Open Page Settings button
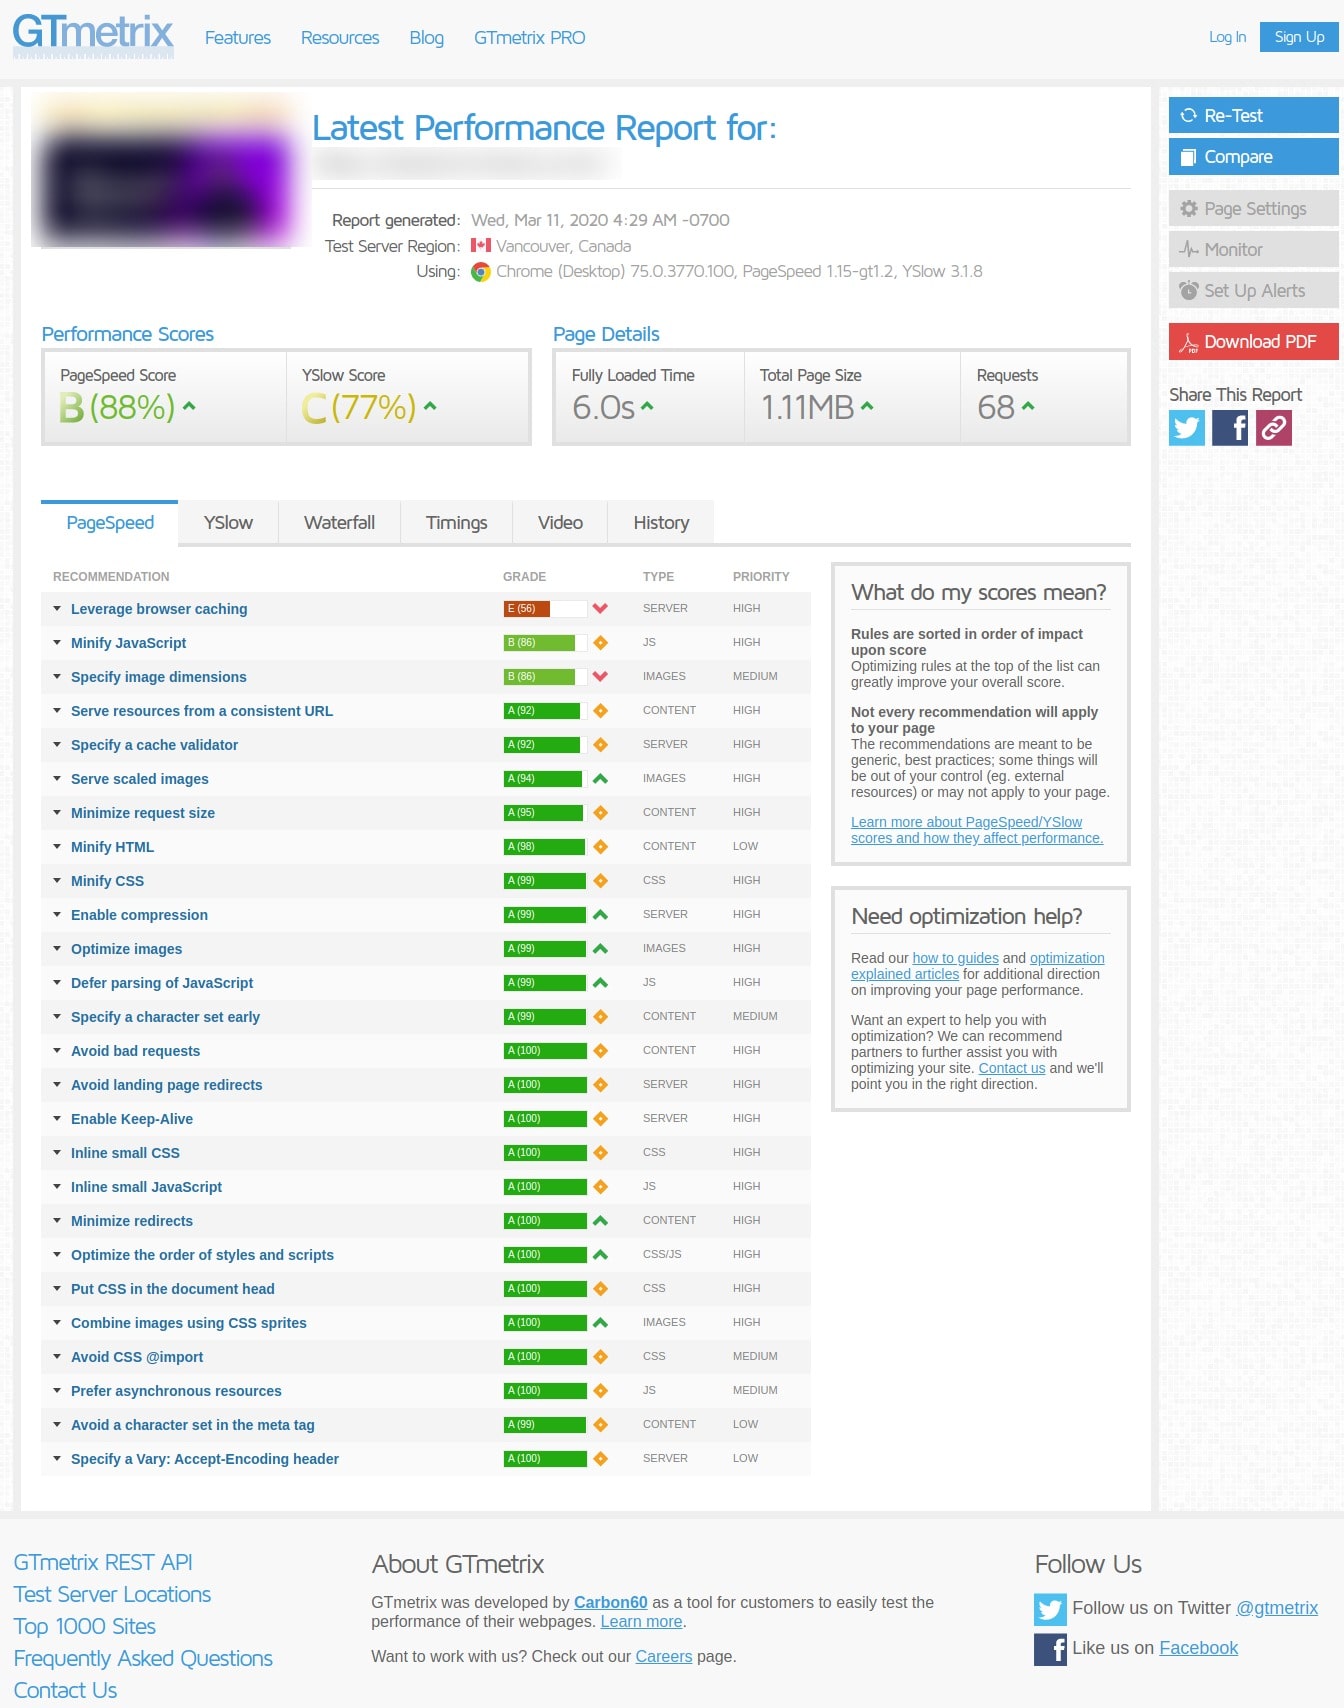This screenshot has width=1344, height=1708. click(1253, 208)
